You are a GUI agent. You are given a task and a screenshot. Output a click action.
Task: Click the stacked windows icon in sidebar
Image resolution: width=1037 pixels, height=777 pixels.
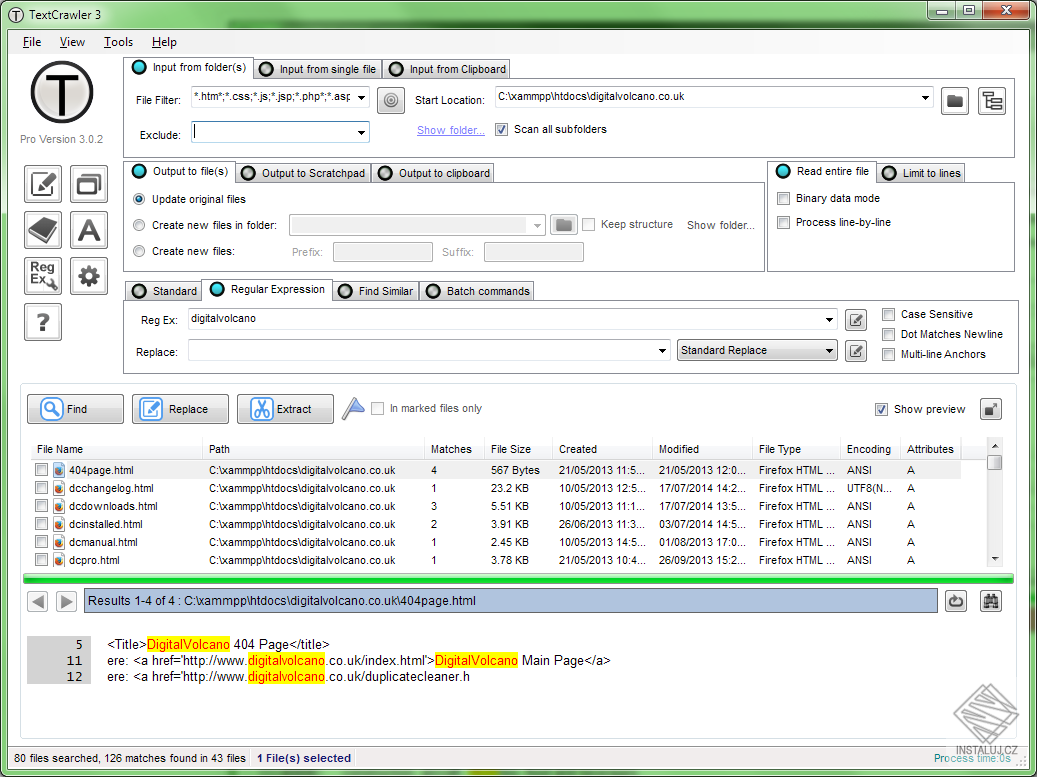click(89, 184)
